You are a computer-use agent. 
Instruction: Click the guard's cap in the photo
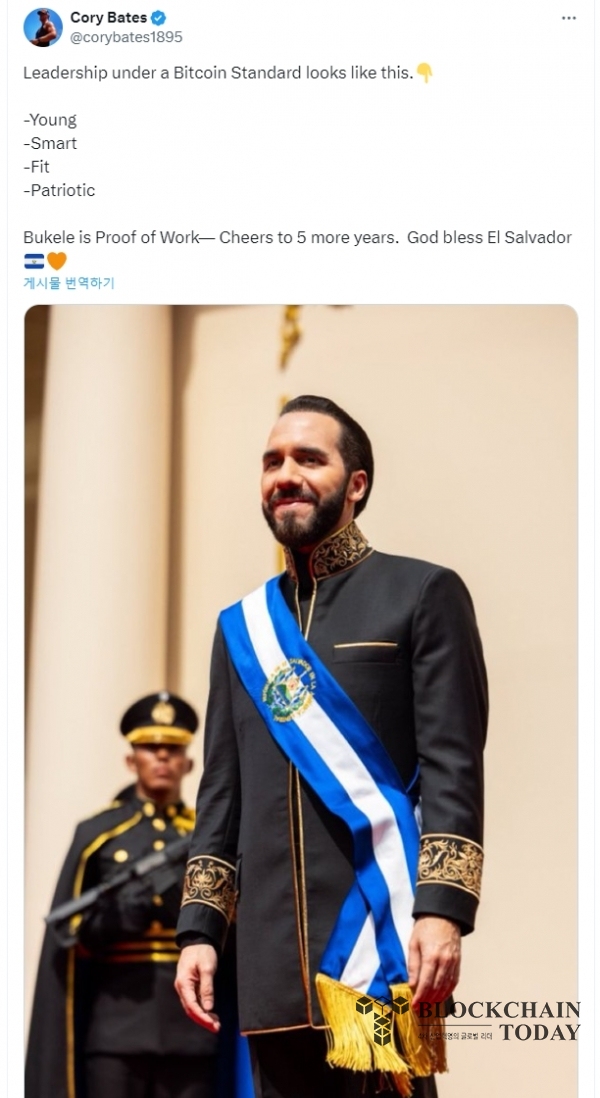[x=159, y=718]
